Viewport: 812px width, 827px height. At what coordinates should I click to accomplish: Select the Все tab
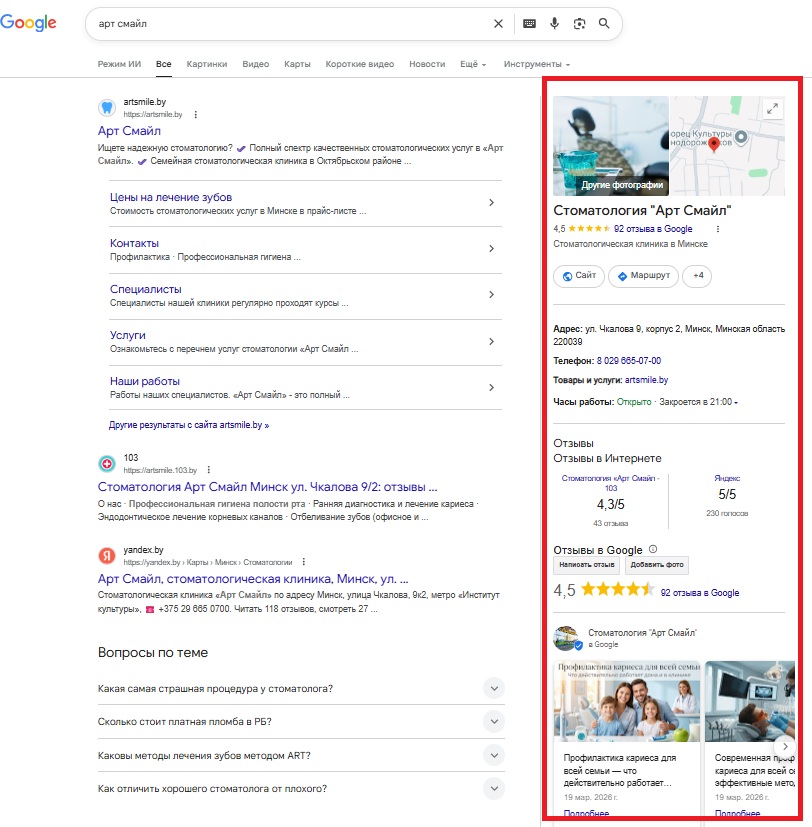[163, 64]
